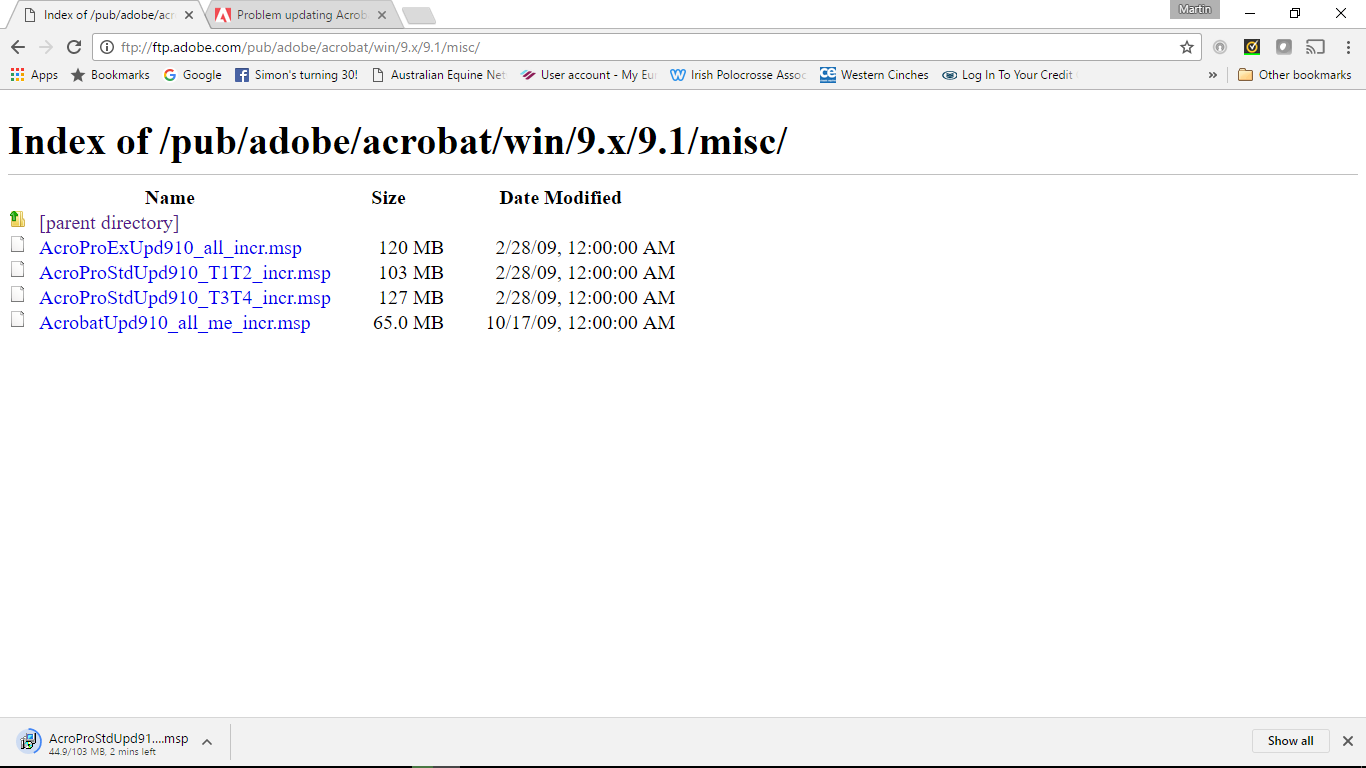Click the date for AcroProStdUpd910_T1T2_incr.msp
1366x768 pixels.
tap(585, 273)
